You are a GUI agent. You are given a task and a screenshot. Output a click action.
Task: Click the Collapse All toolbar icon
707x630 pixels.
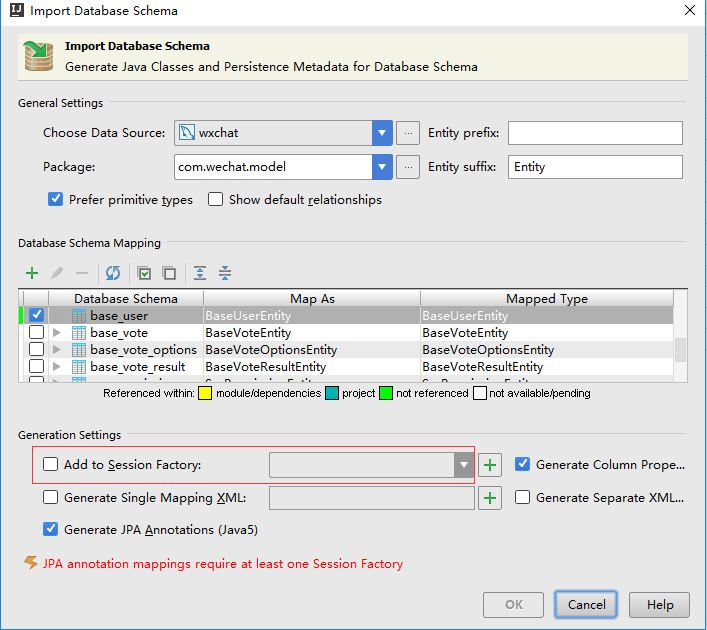point(225,273)
